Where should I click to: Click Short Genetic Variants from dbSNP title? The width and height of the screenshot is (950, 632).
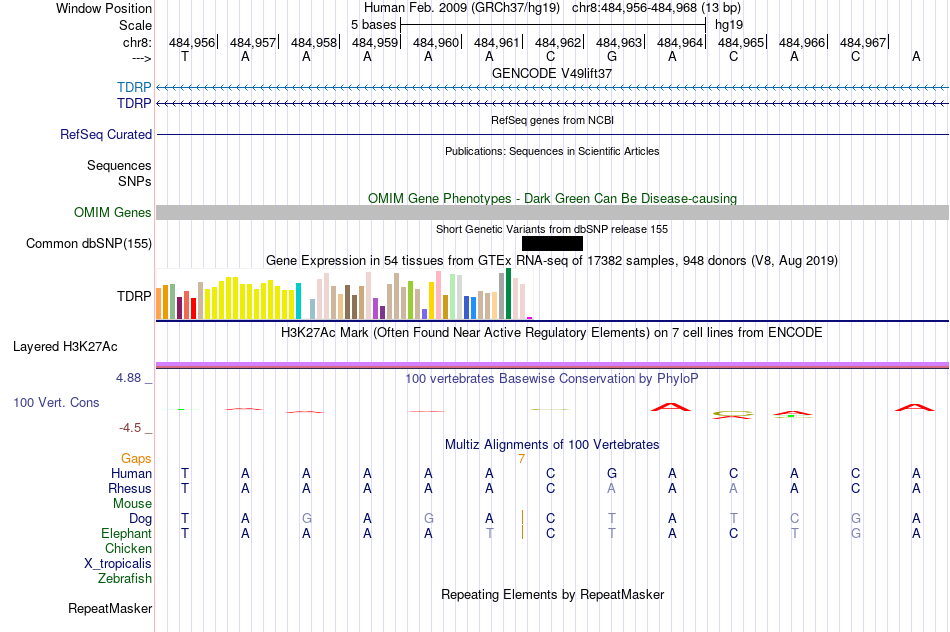[552, 229]
